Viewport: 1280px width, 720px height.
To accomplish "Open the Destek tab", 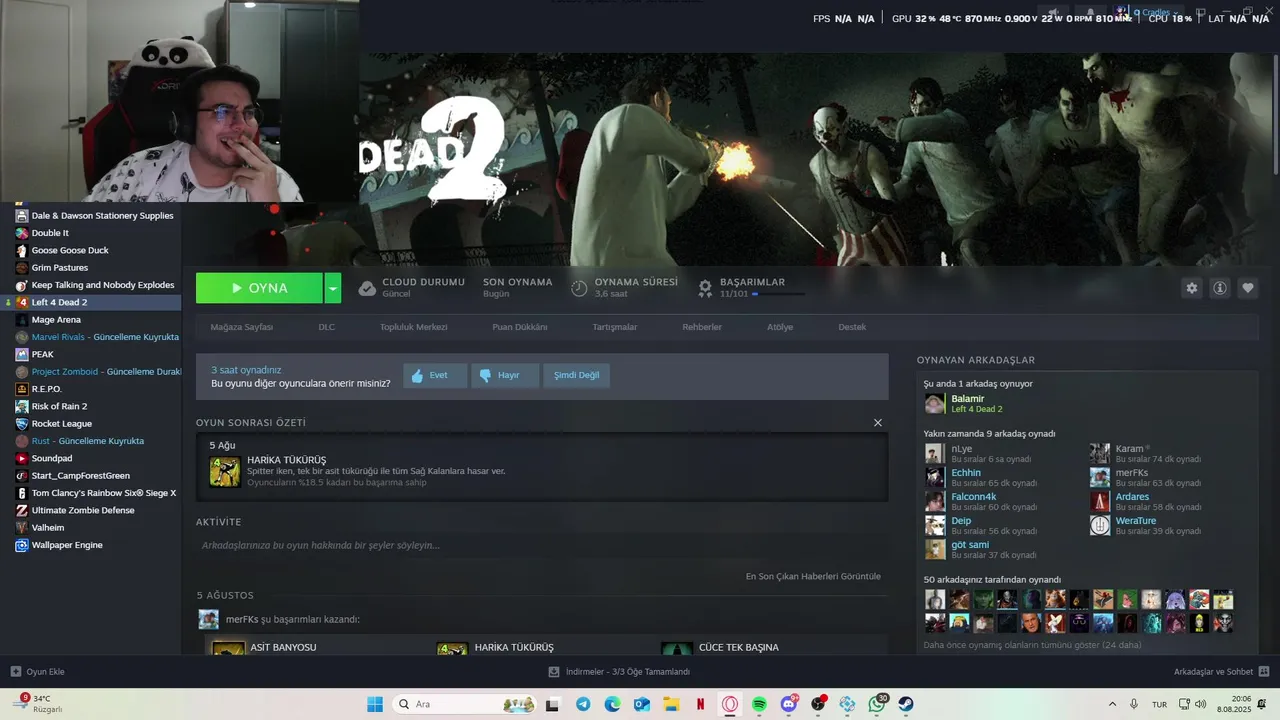I will tap(852, 327).
